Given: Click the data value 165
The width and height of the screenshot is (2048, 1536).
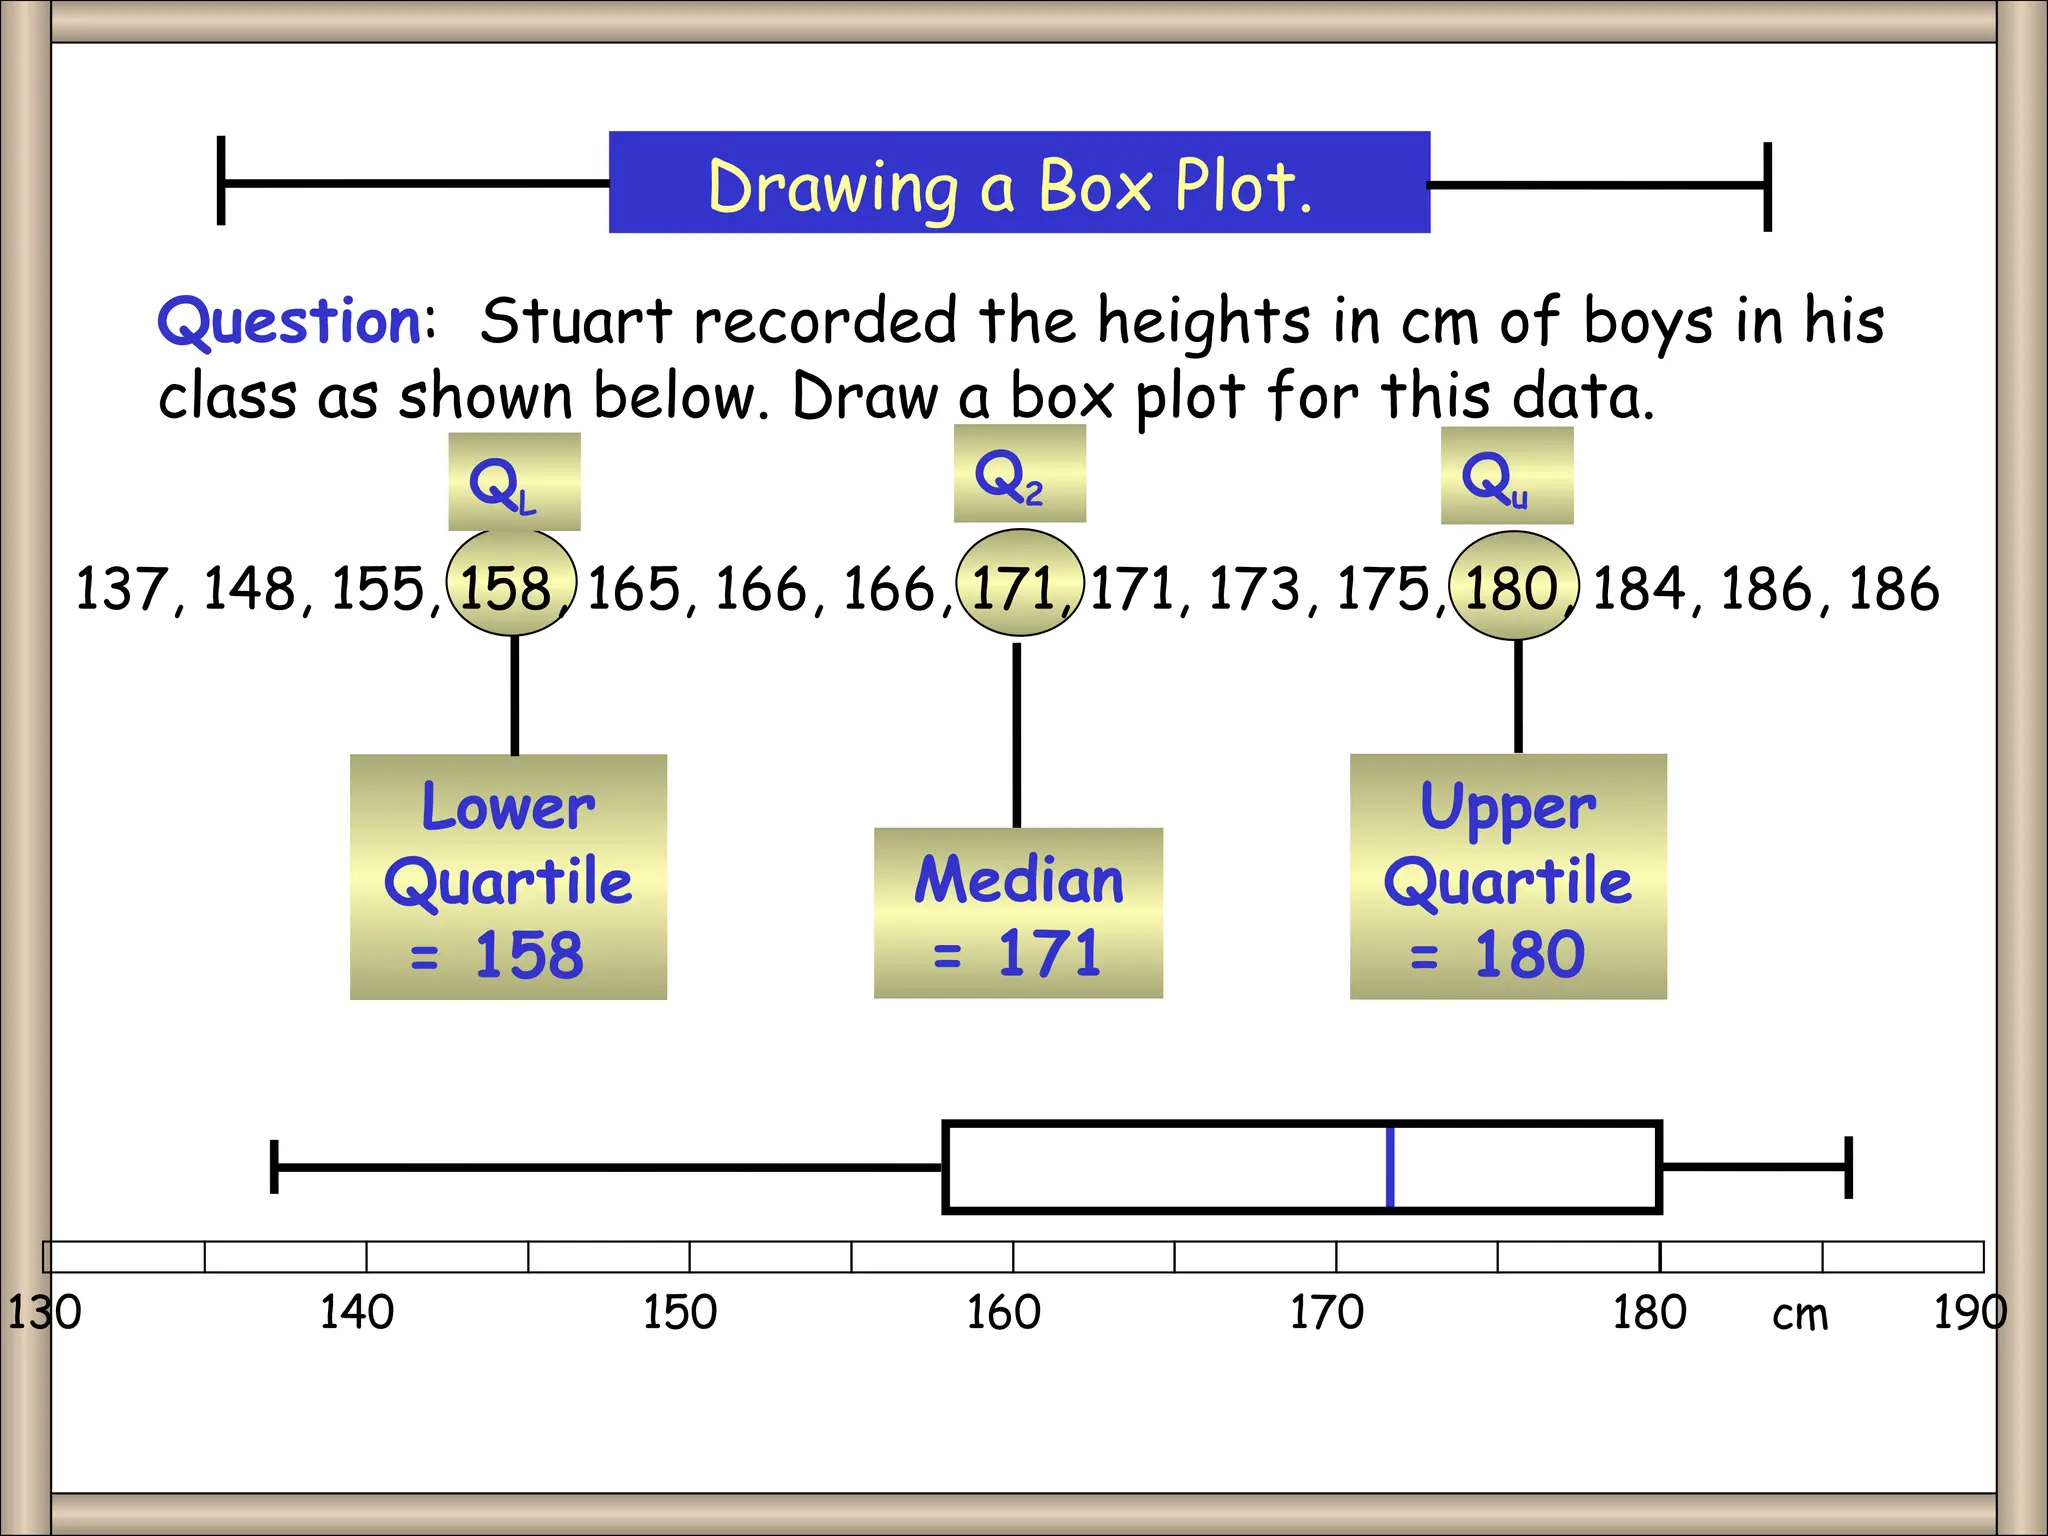Looking at the screenshot, I should click(x=633, y=588).
